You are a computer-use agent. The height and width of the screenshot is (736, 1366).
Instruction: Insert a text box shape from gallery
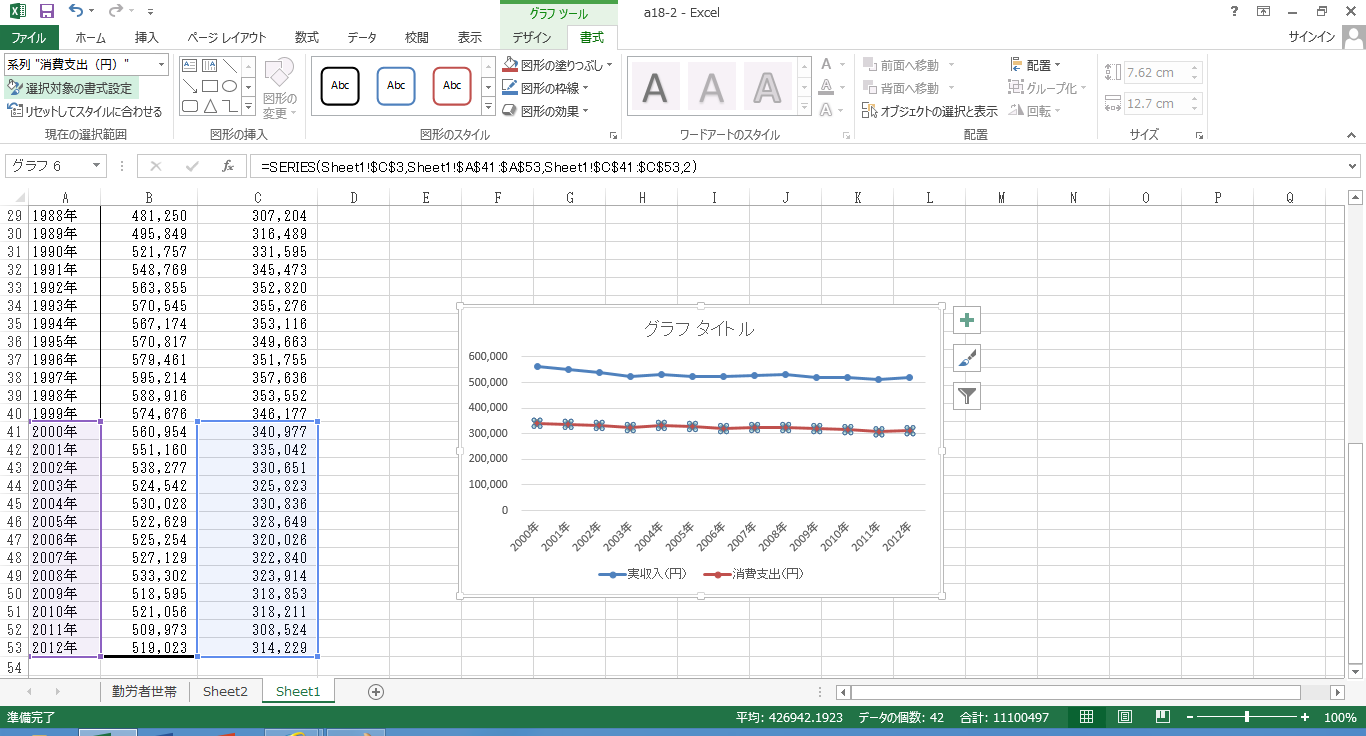click(x=189, y=66)
